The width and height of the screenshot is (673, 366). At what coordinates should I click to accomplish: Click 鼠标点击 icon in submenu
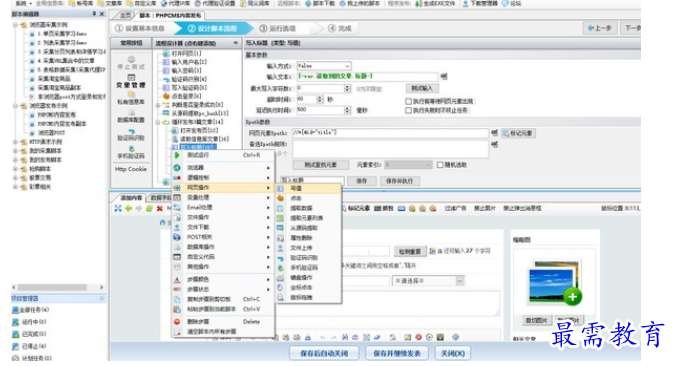pyautogui.click(x=280, y=287)
